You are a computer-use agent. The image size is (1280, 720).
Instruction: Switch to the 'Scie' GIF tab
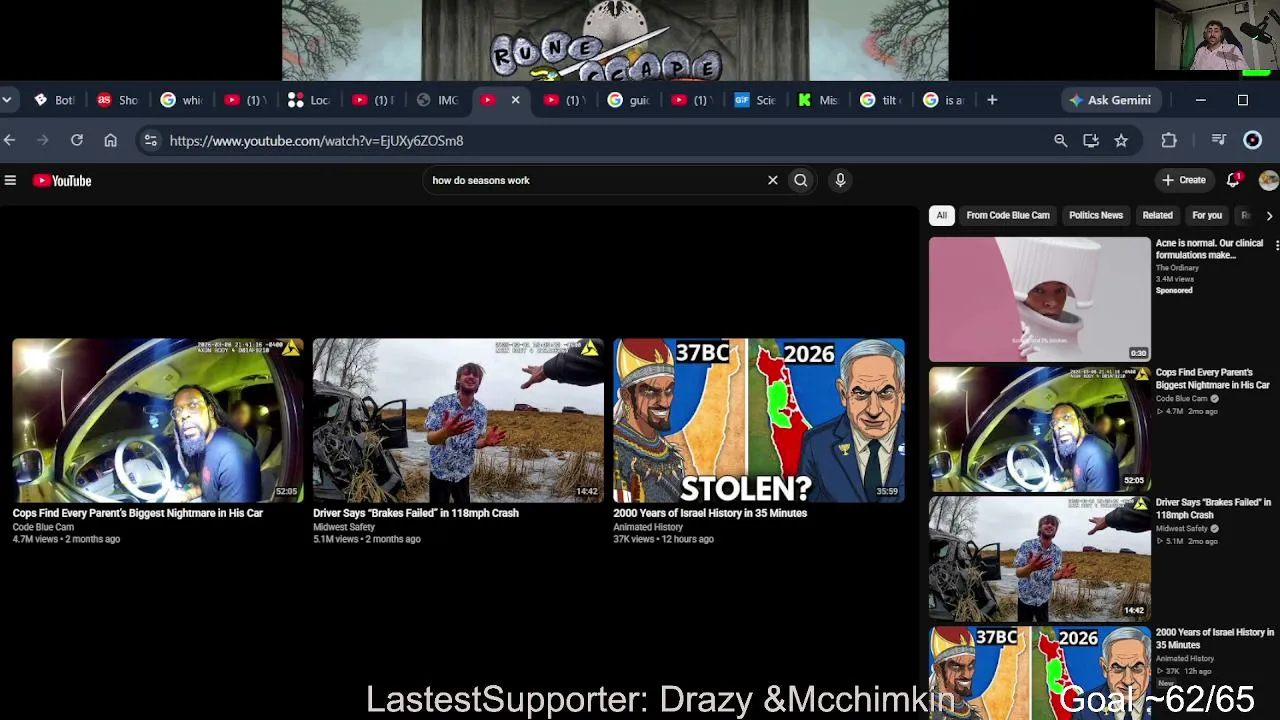[755, 100]
